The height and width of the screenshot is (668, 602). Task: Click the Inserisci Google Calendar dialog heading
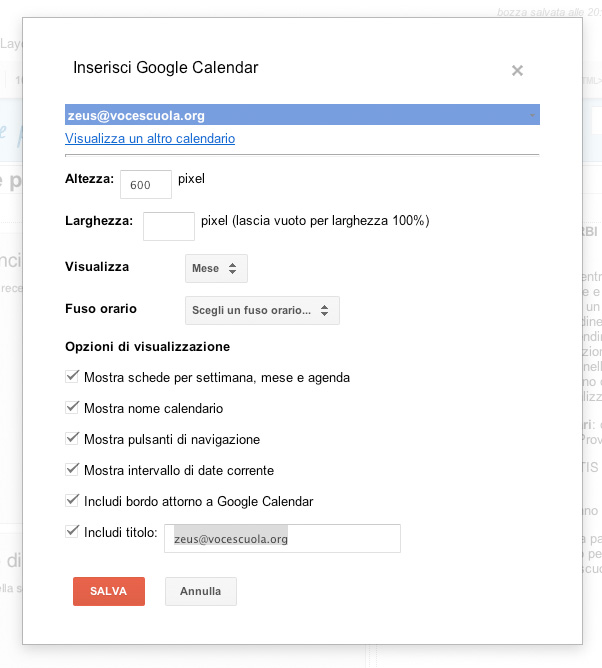click(166, 68)
